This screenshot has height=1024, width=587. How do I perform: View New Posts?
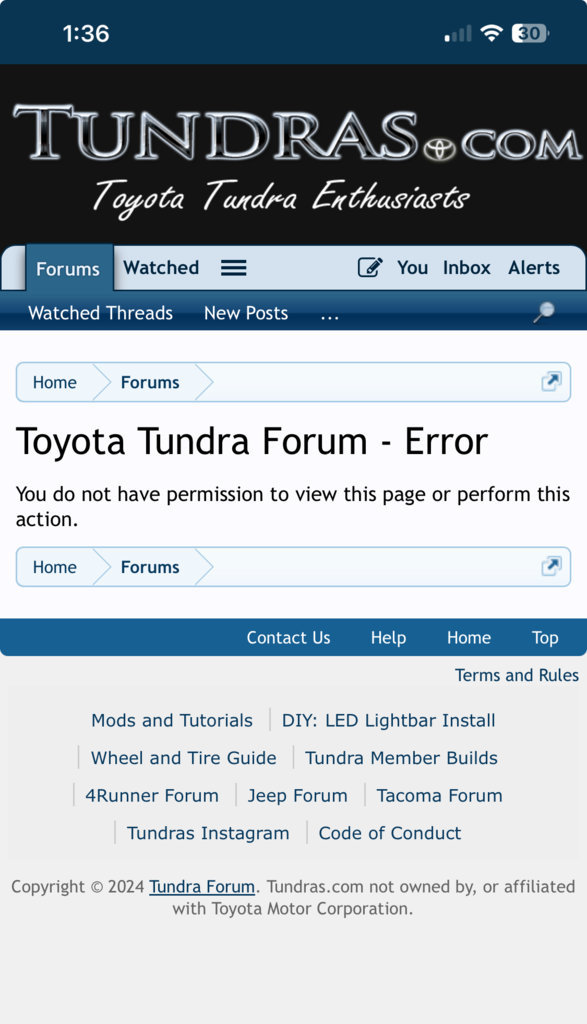point(246,313)
